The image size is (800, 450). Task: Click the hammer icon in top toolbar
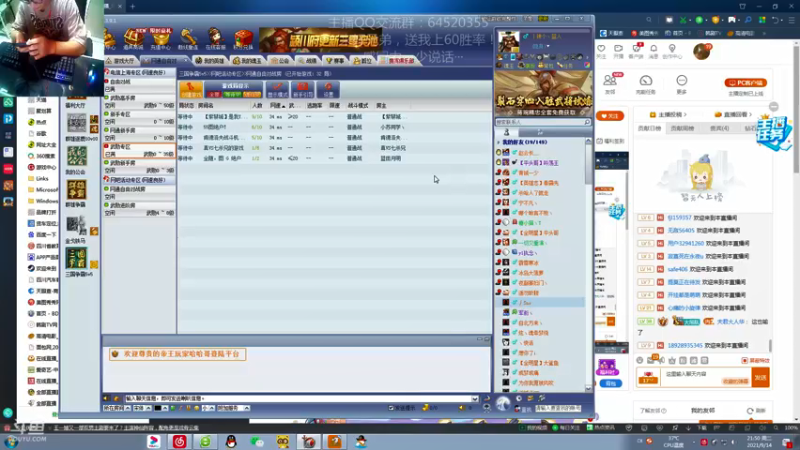click(x=188, y=39)
